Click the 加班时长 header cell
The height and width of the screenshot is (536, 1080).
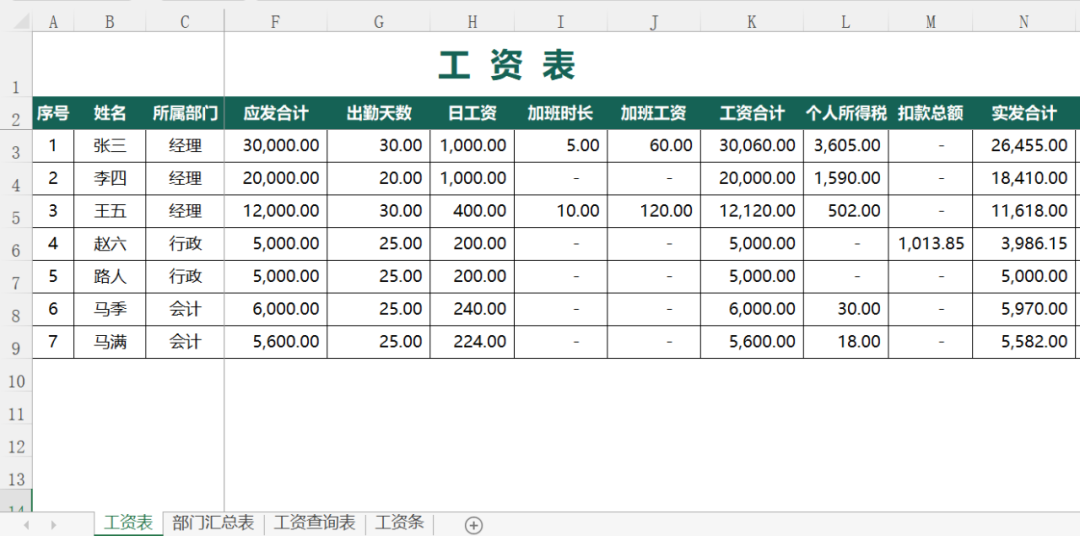561,113
